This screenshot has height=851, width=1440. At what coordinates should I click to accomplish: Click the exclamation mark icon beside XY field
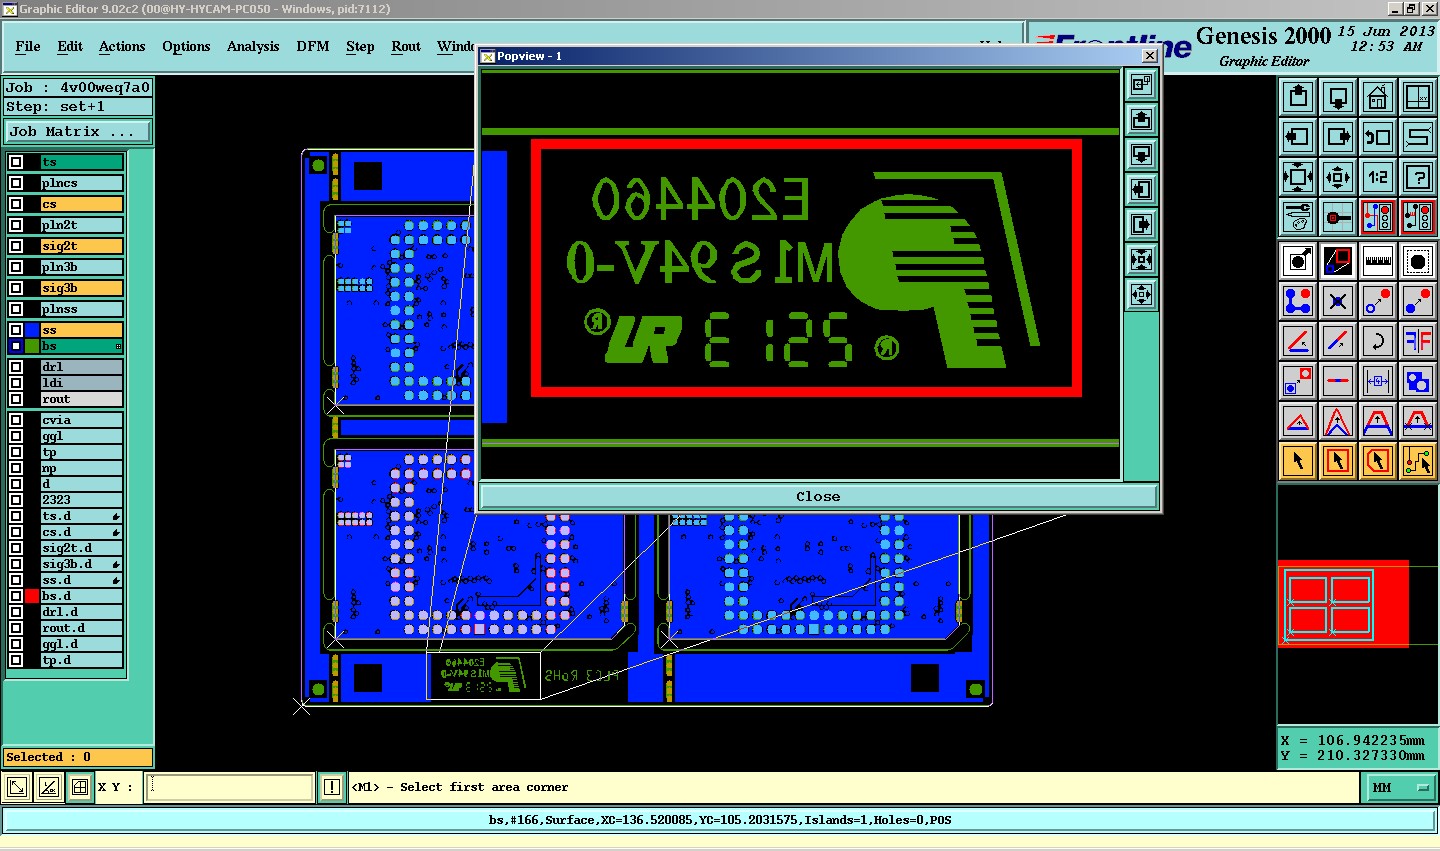pyautogui.click(x=332, y=787)
